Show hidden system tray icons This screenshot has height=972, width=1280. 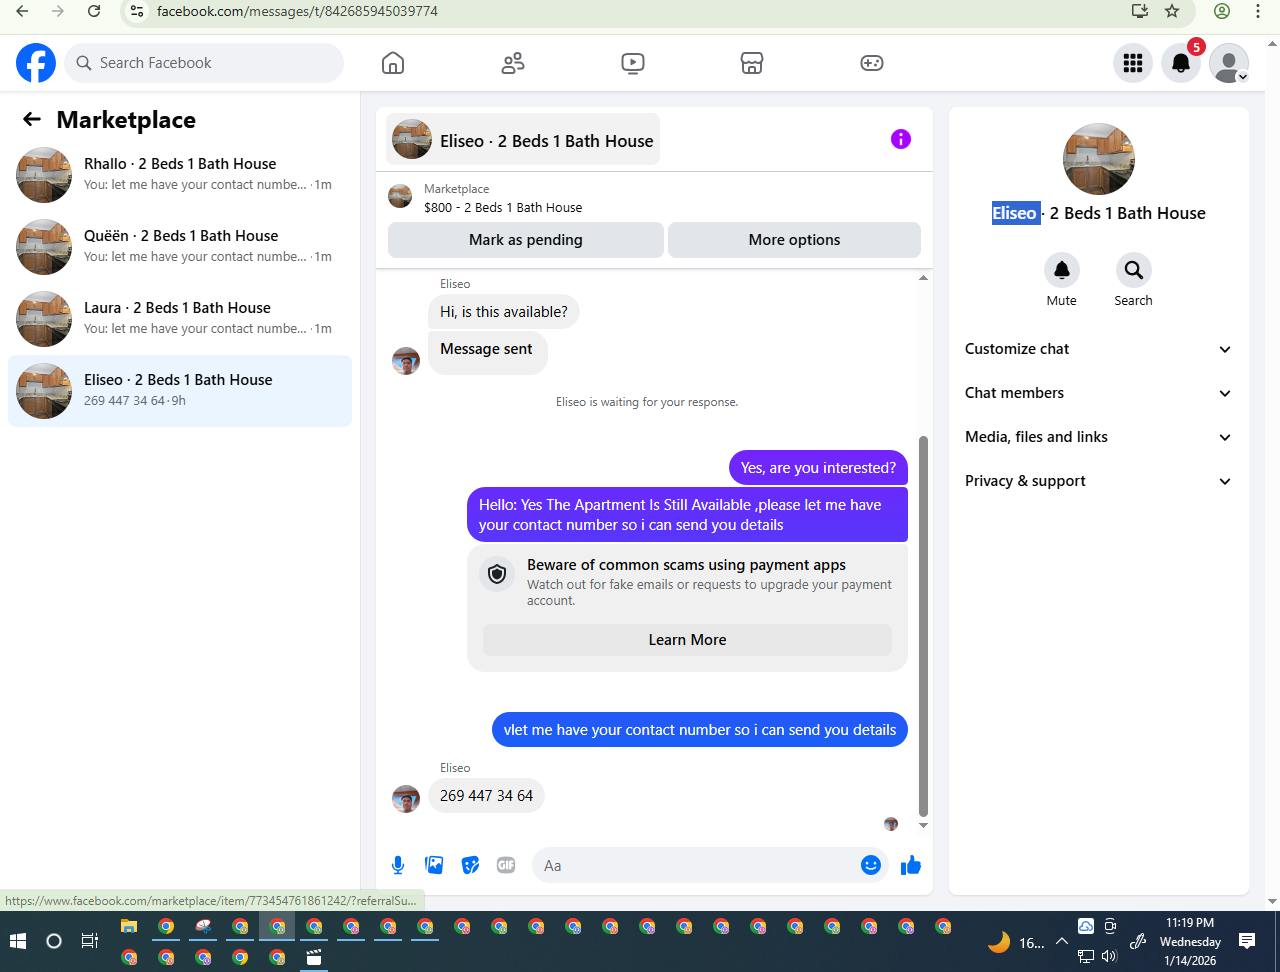[1061, 941]
